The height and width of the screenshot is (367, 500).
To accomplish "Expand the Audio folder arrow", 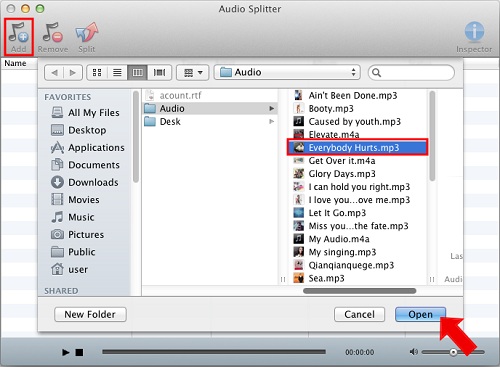I will (x=272, y=108).
